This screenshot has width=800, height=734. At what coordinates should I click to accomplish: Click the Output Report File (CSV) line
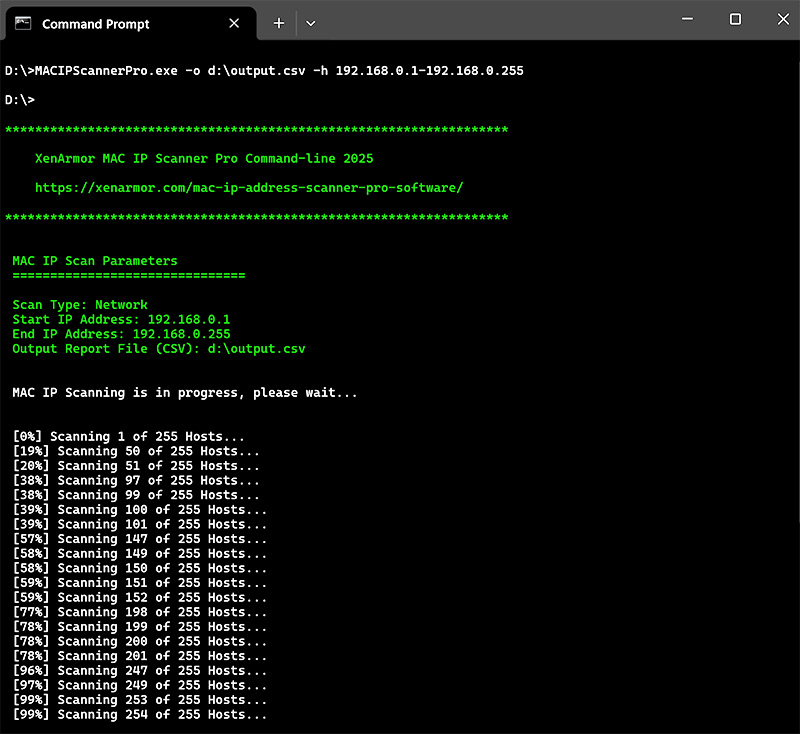click(x=159, y=349)
